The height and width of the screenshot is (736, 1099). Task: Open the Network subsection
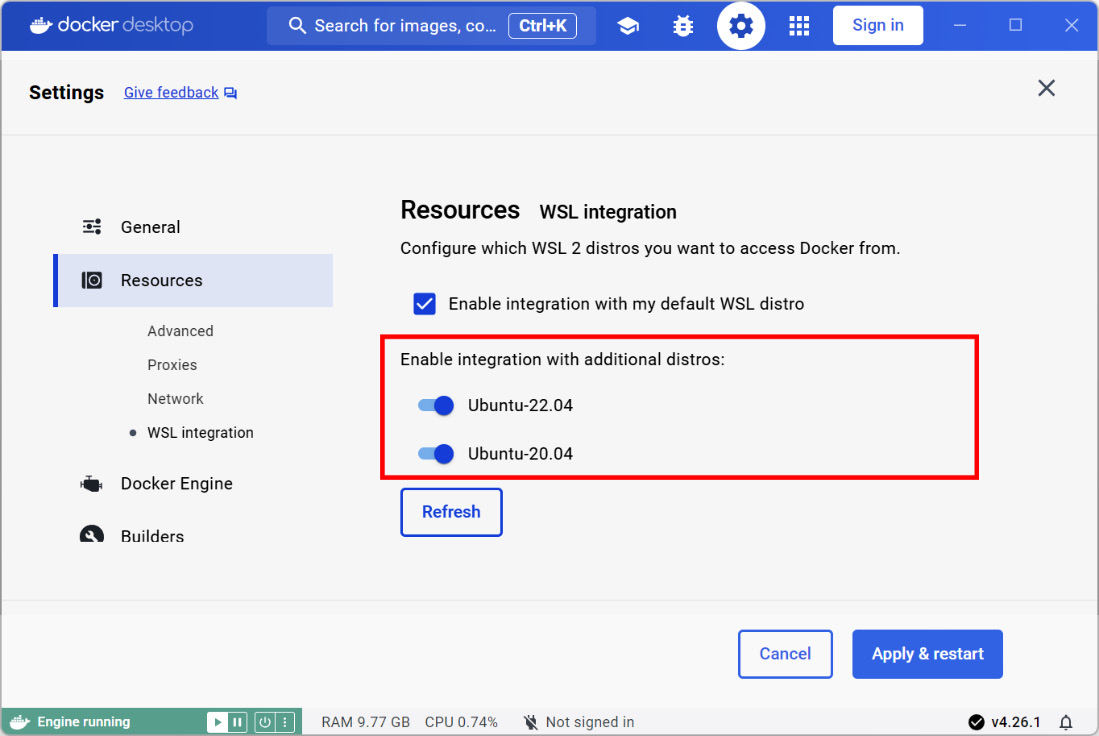point(175,399)
